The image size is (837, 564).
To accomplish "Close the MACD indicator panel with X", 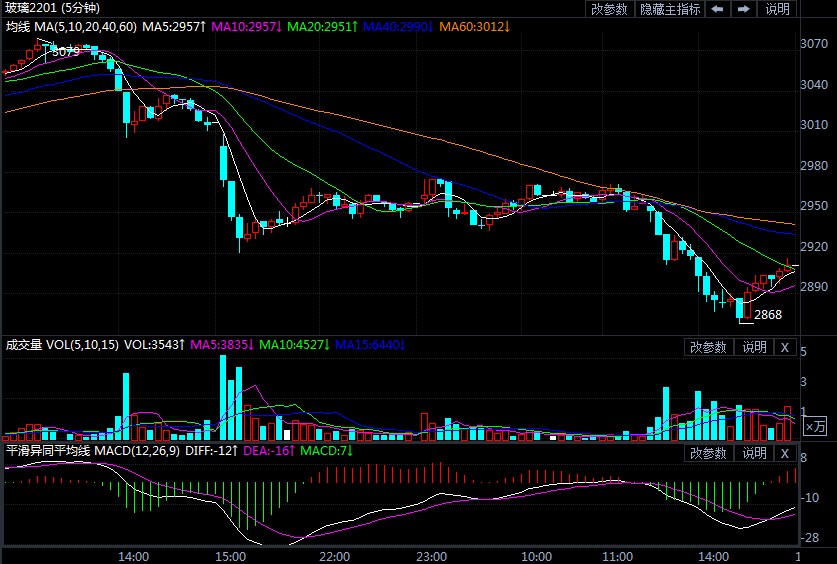I will pos(785,454).
